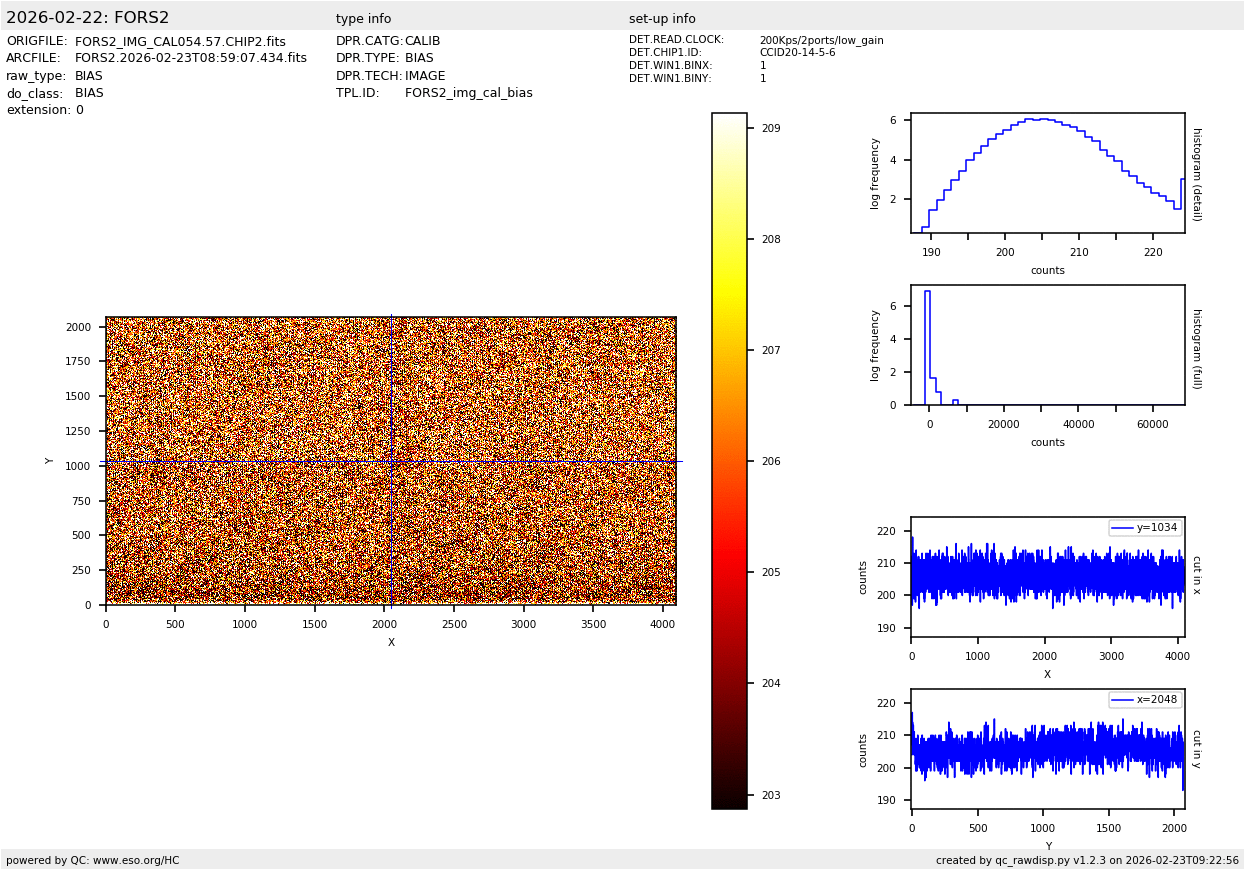Click the bias frame image display

pos(390,461)
